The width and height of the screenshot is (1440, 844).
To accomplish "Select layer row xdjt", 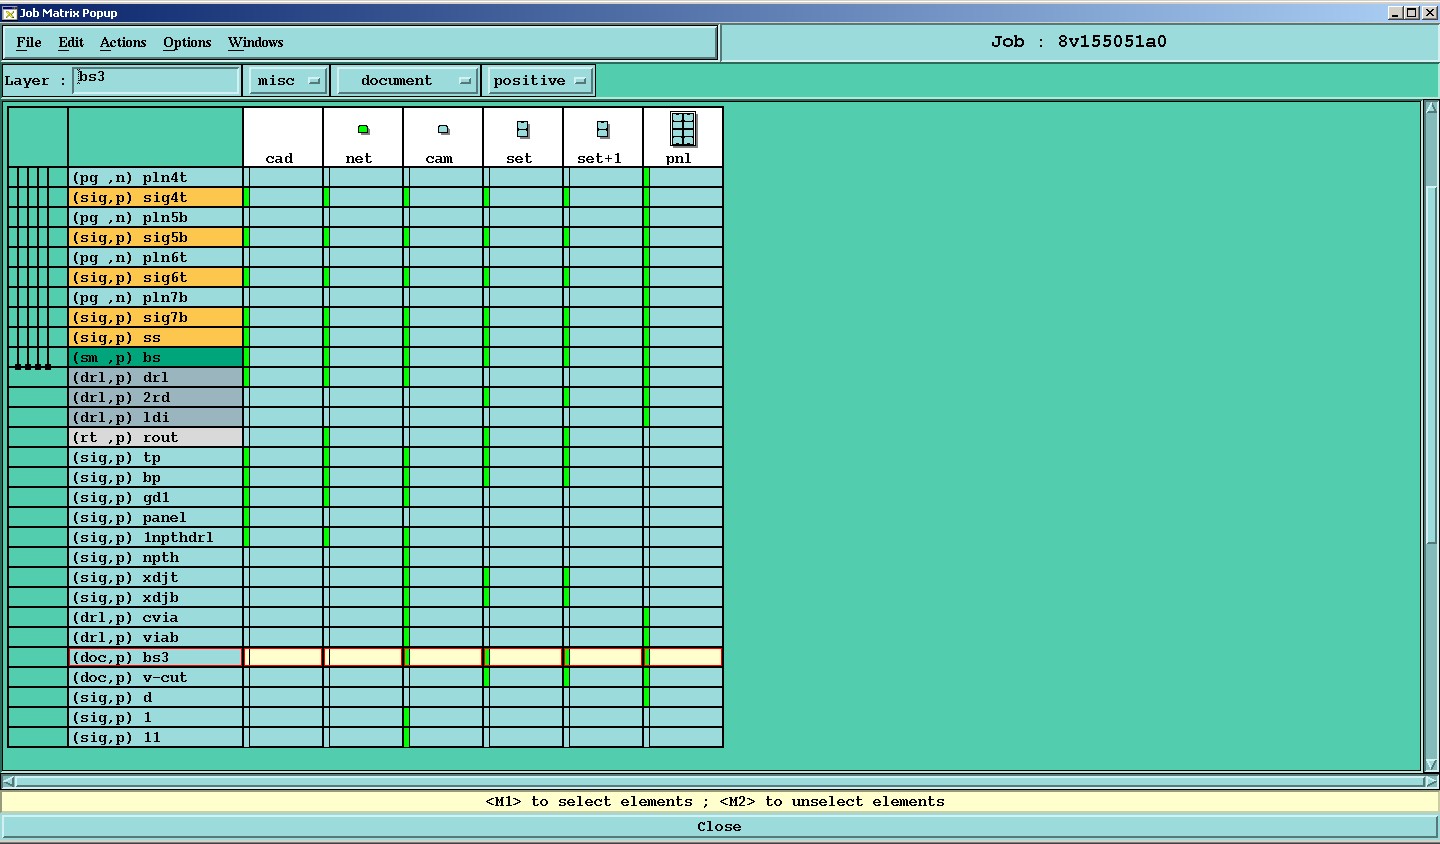I will [x=155, y=577].
